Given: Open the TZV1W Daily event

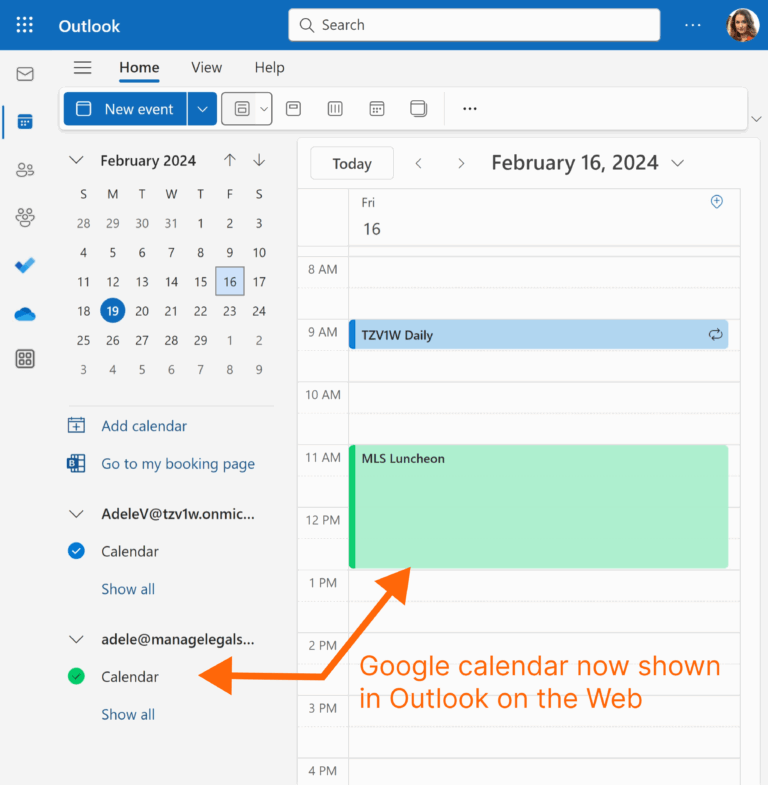Looking at the screenshot, I should (539, 334).
